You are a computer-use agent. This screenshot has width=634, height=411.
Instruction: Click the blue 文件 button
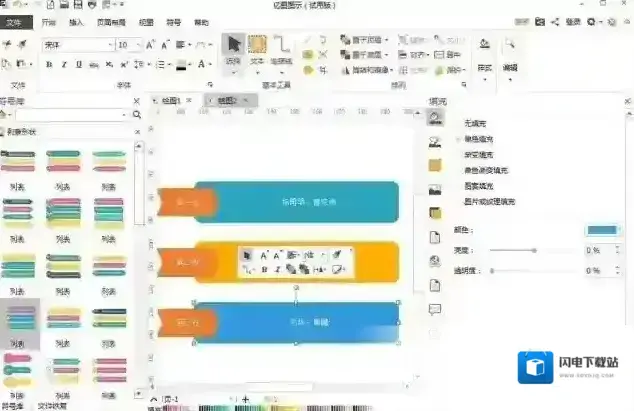(x=18, y=21)
